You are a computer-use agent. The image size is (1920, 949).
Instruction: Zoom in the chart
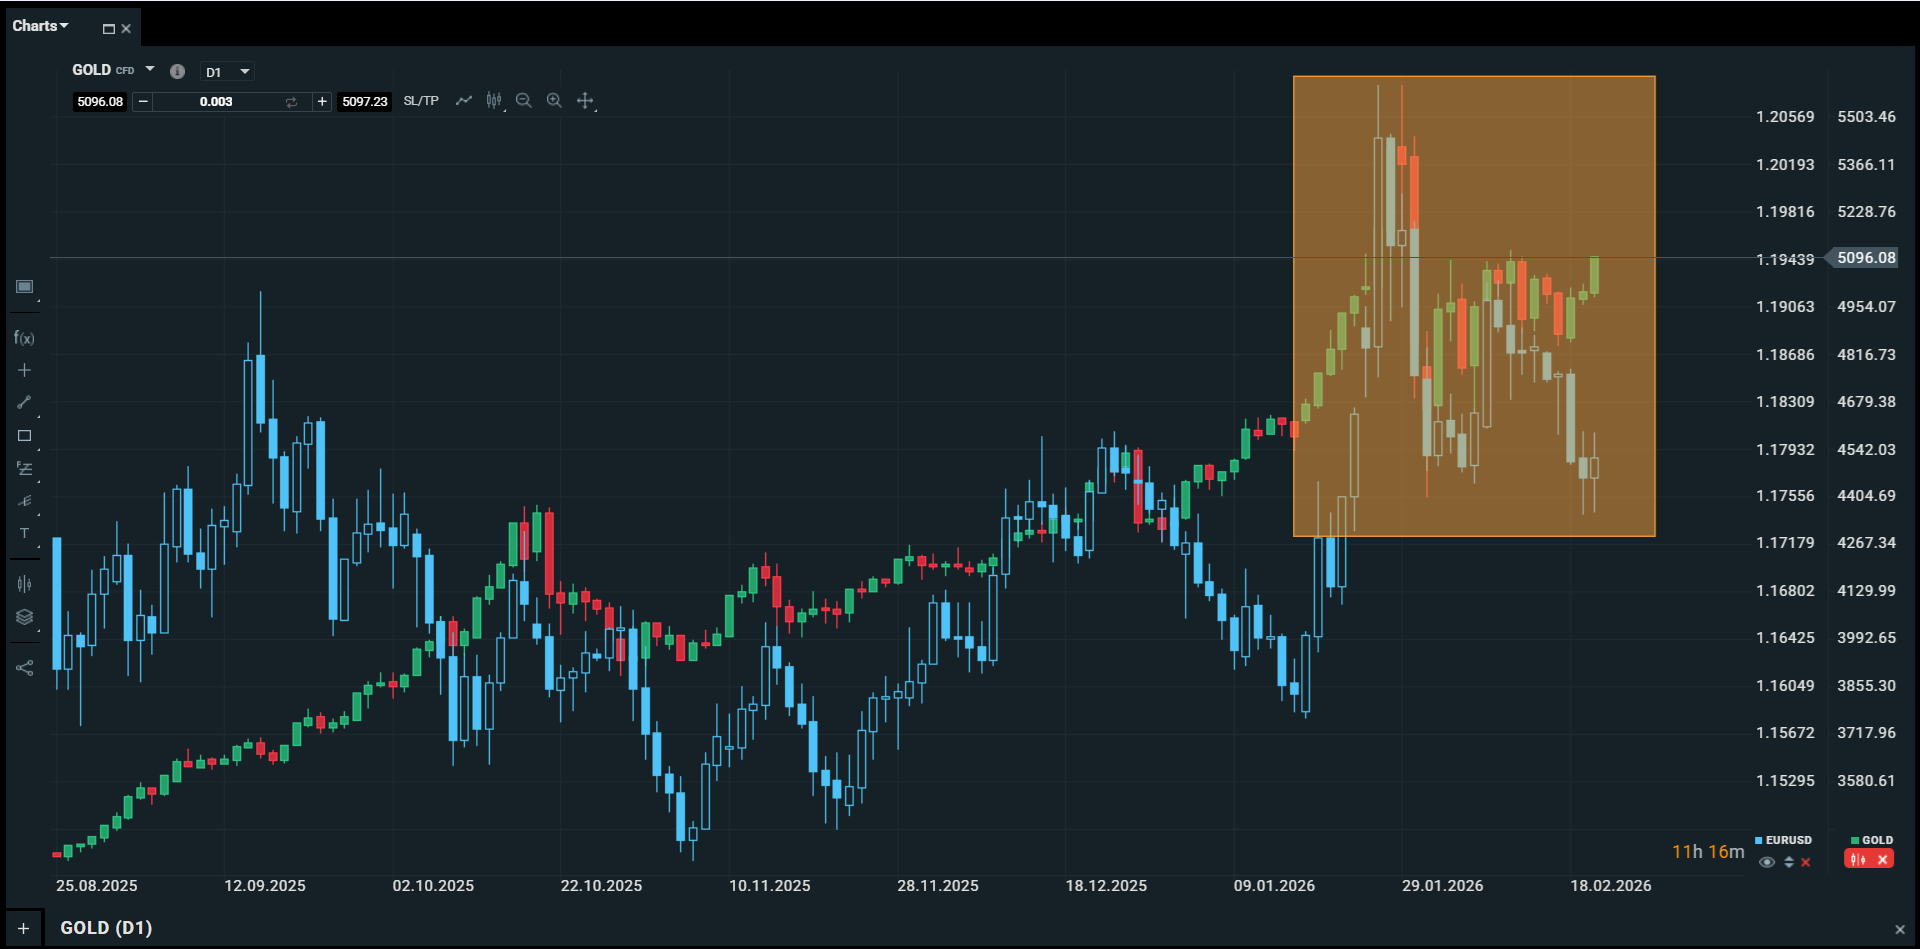[x=554, y=100]
